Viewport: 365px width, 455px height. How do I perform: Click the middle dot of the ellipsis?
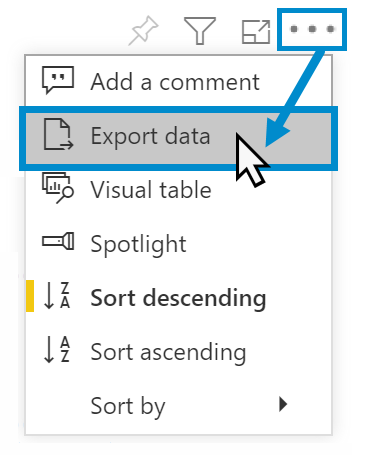[312, 29]
